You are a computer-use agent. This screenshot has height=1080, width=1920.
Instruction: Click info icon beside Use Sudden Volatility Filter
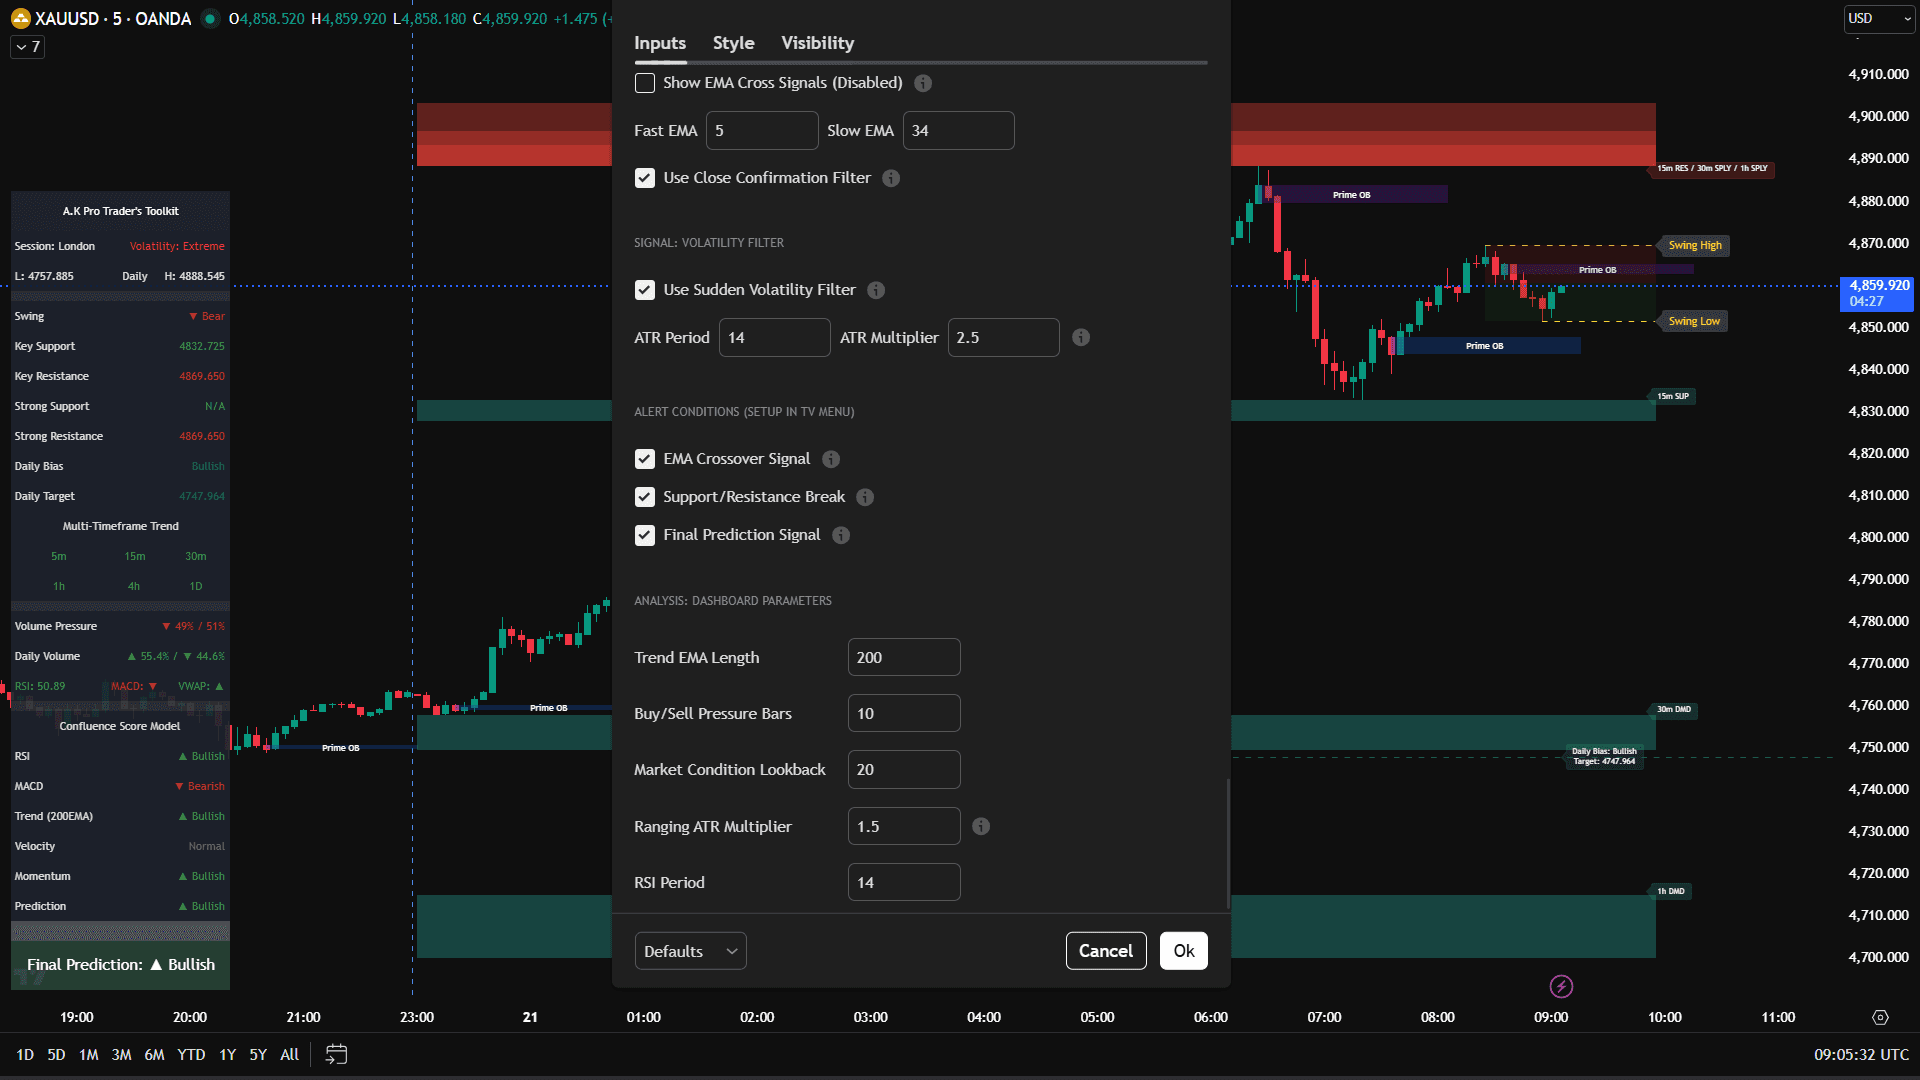876,290
